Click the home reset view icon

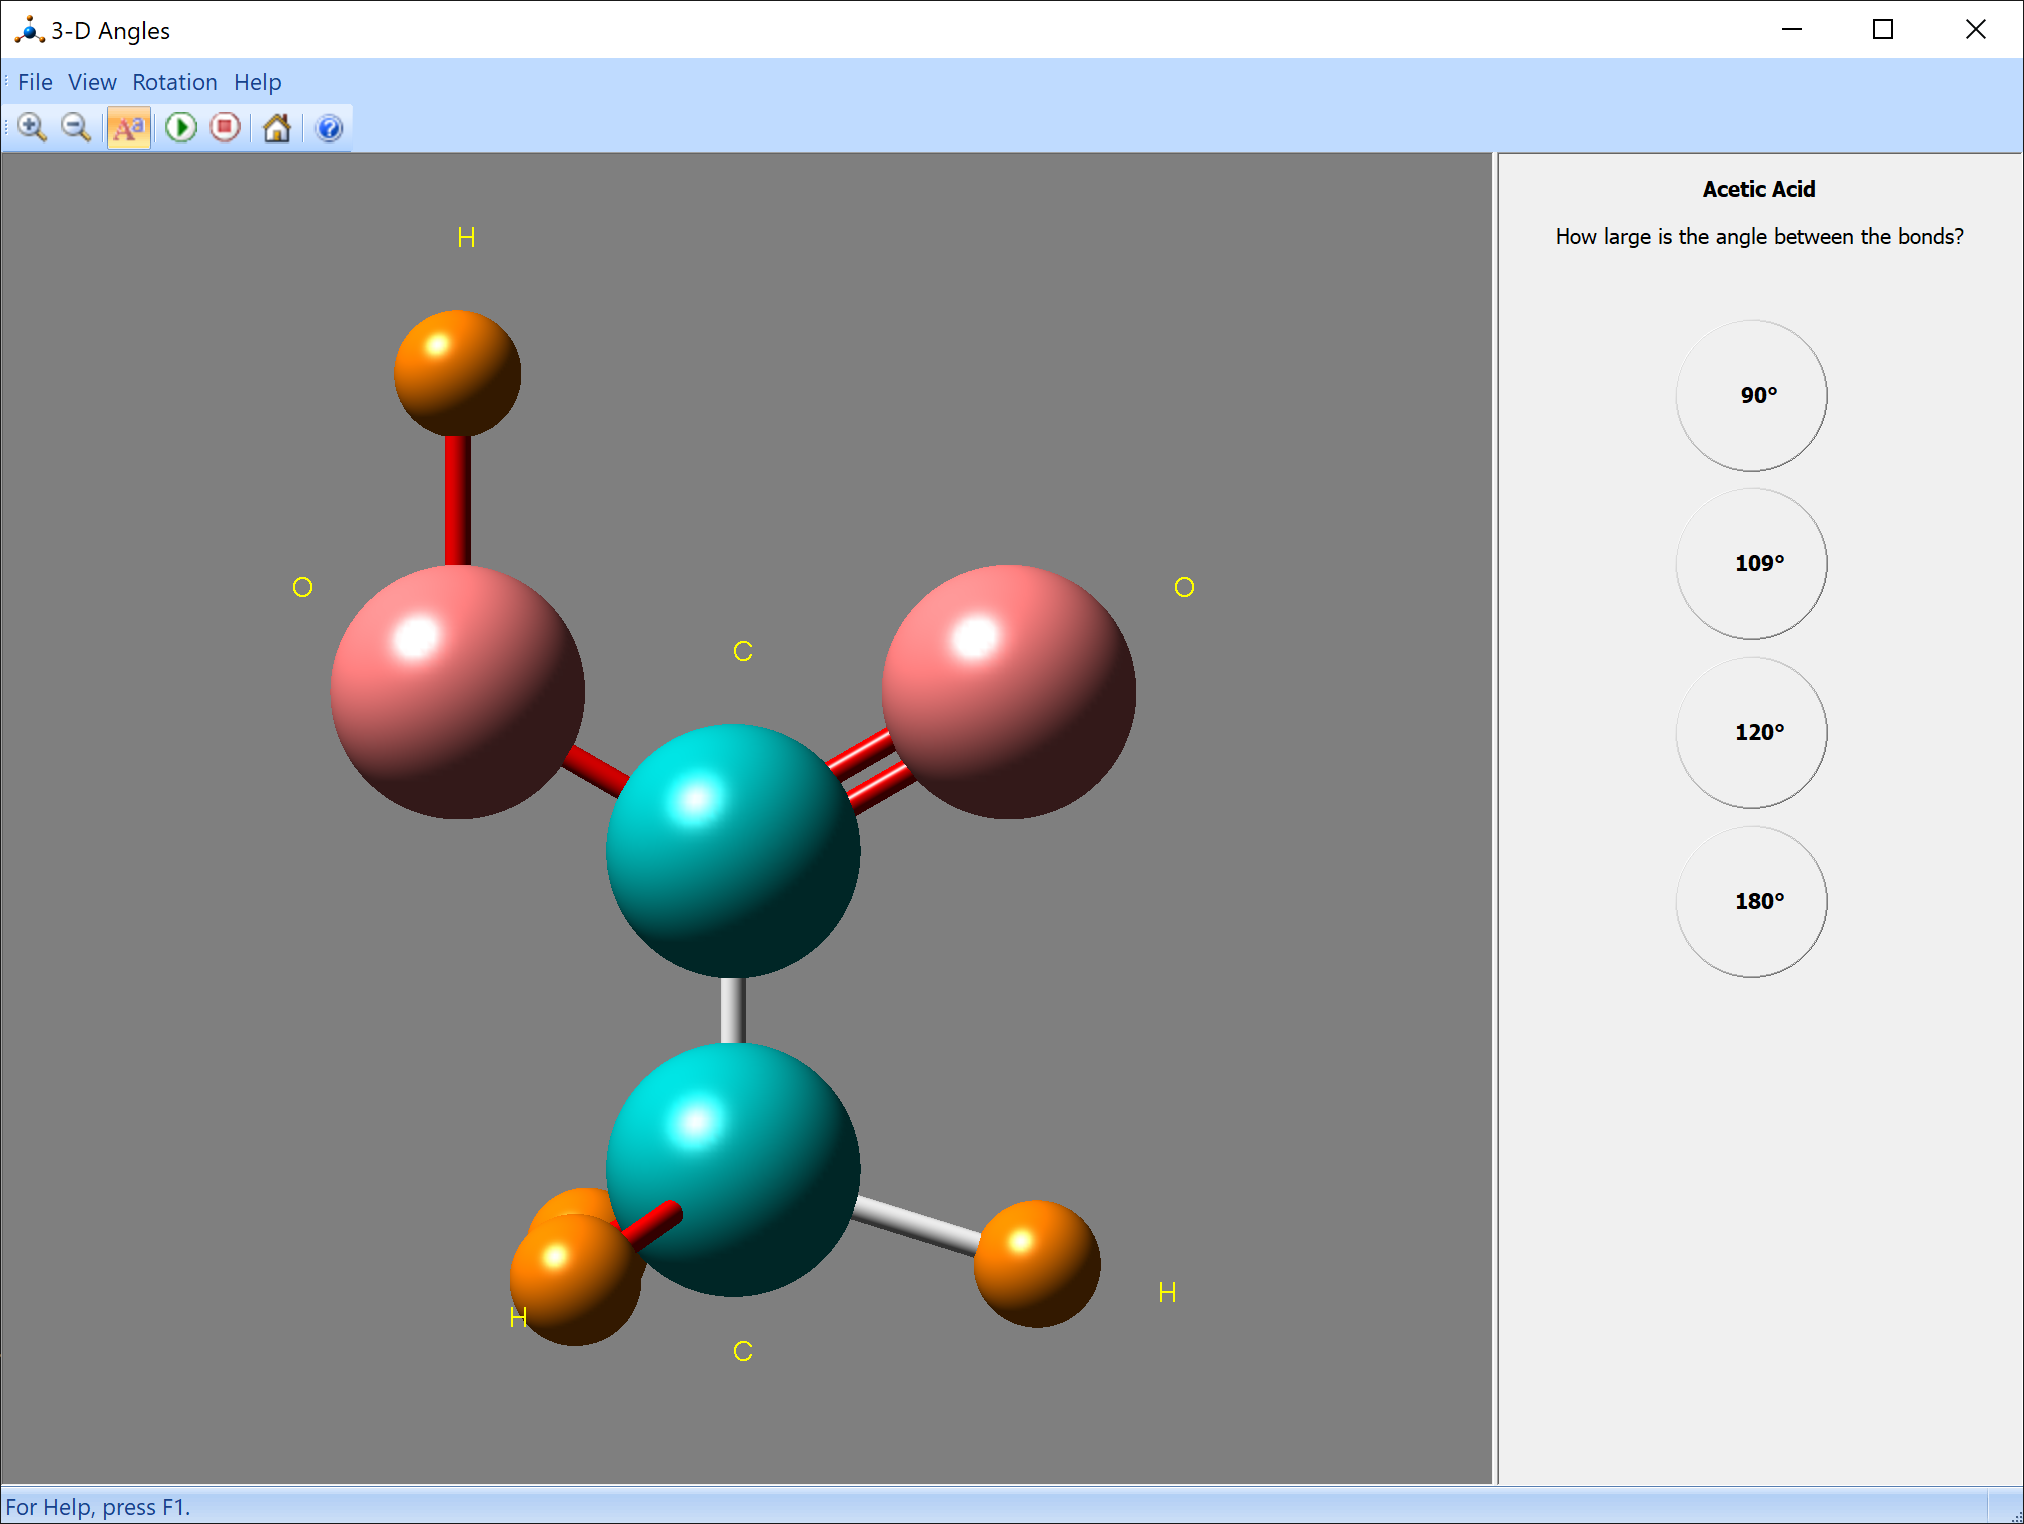click(277, 128)
